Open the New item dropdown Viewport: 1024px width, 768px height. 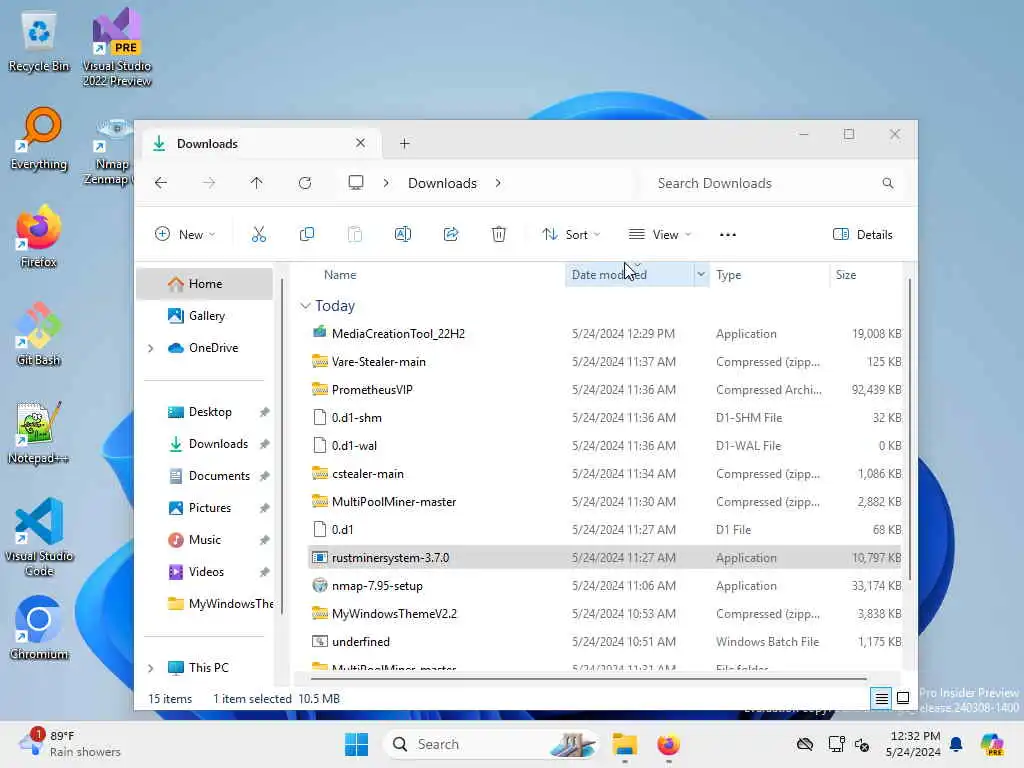pos(185,234)
